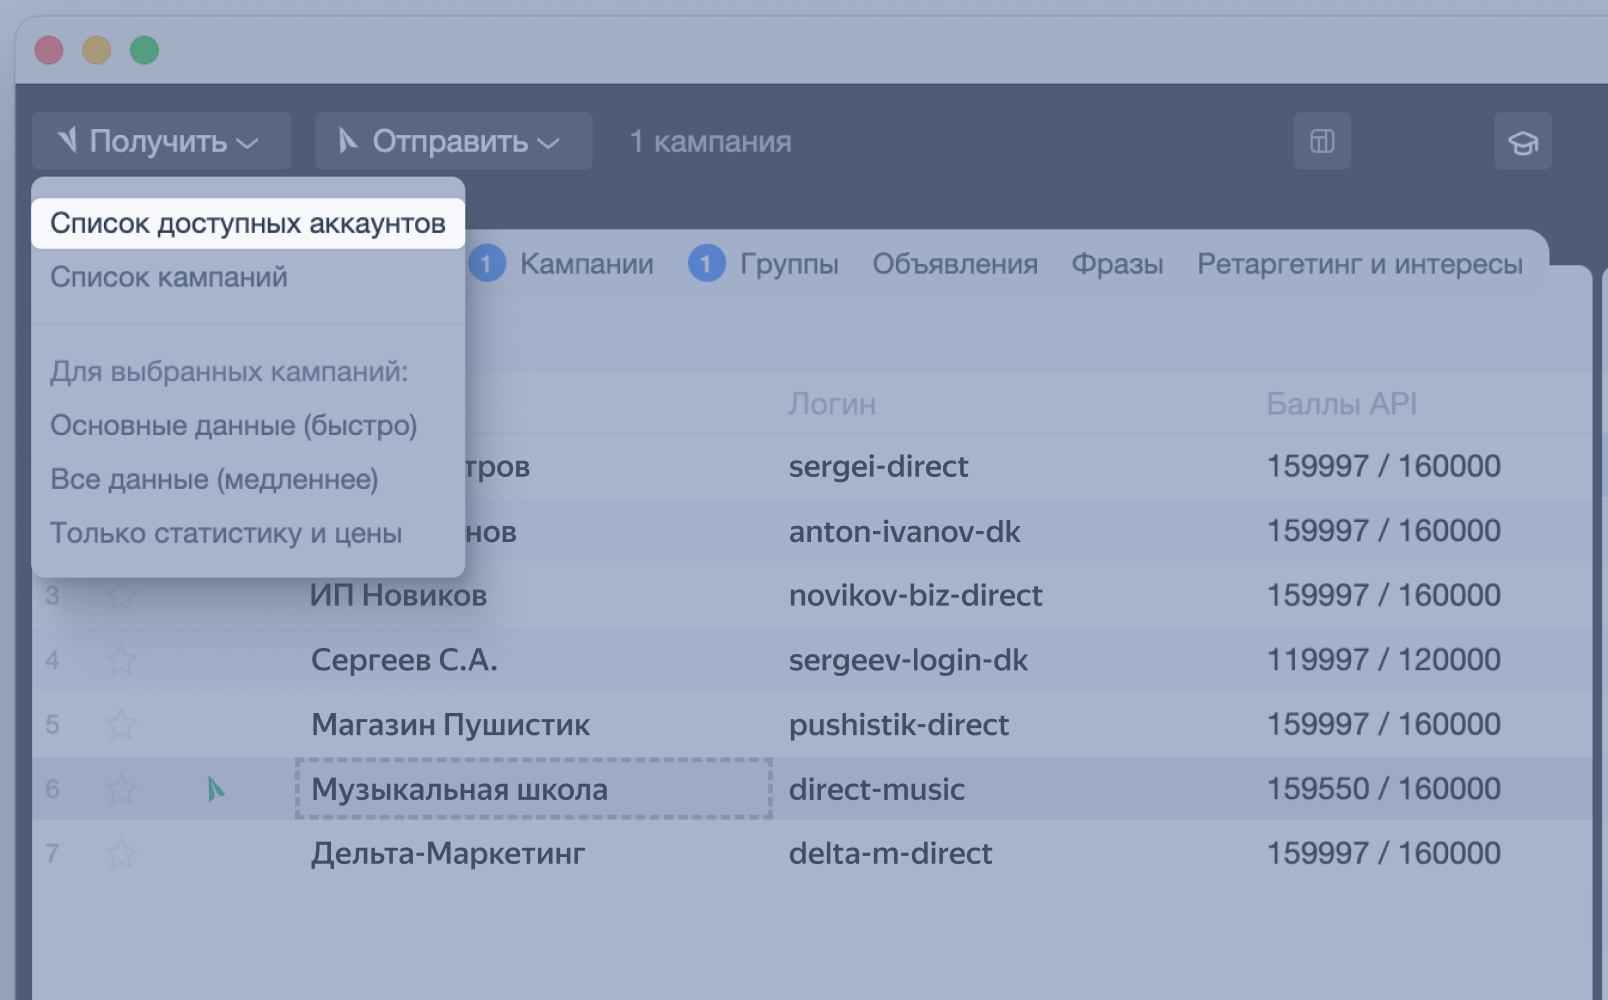Switch to the Объявления tab
The width and height of the screenshot is (1608, 1000).
pyautogui.click(x=954, y=264)
